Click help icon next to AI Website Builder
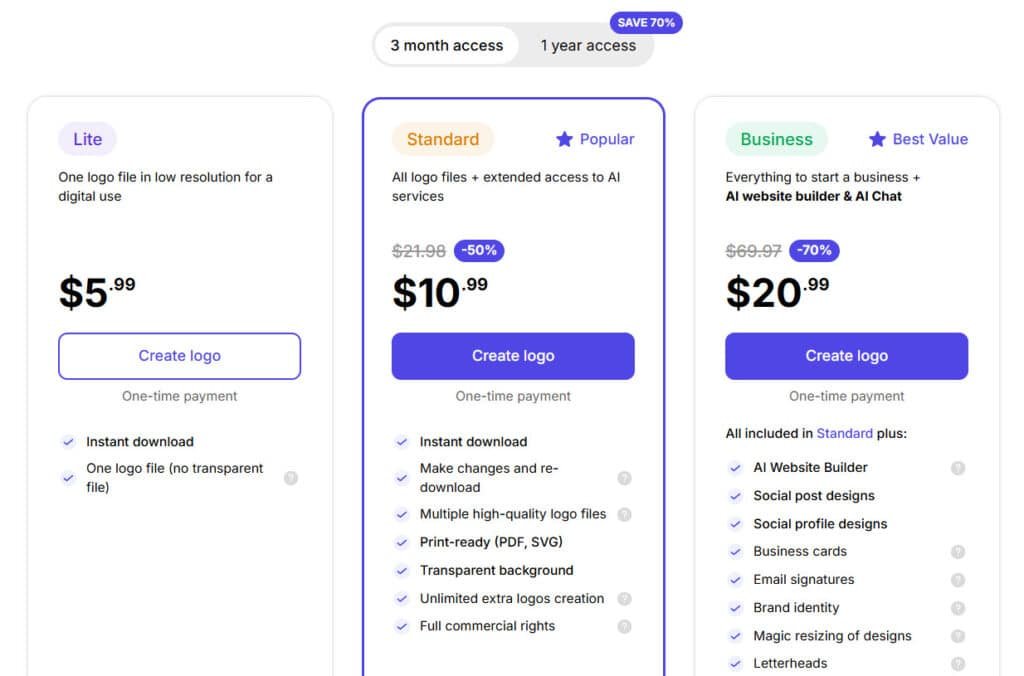This screenshot has height=676, width=1024. (x=958, y=468)
